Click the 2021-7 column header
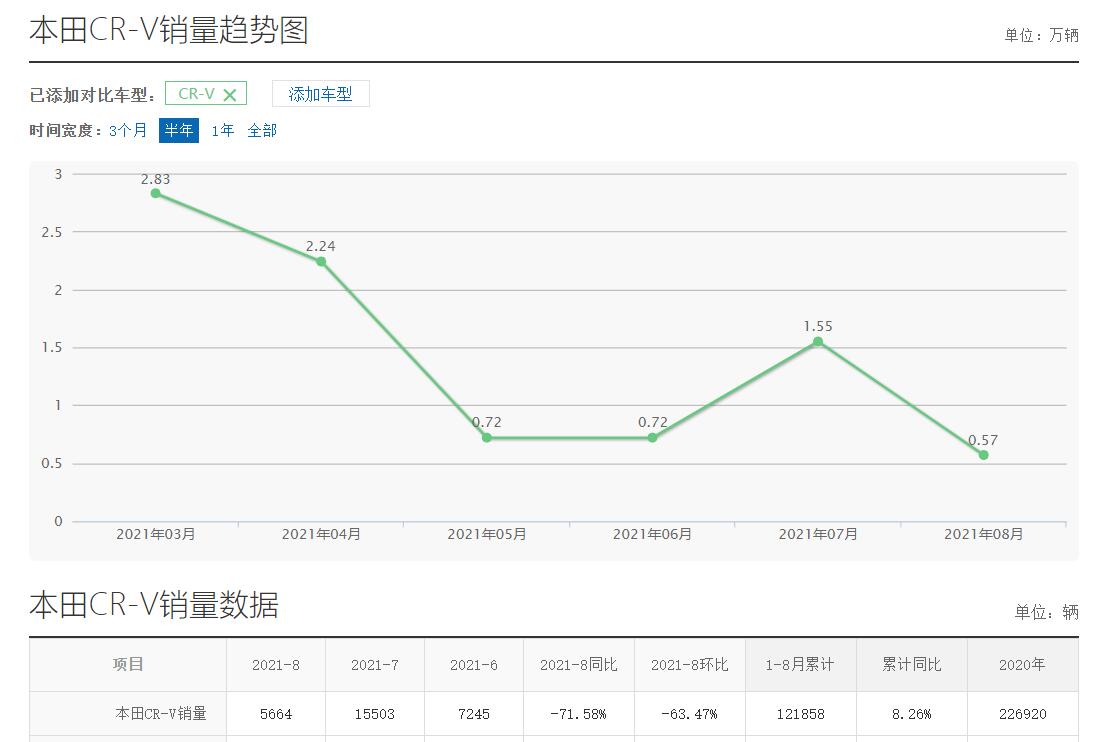This screenshot has width=1094, height=742. (375, 665)
